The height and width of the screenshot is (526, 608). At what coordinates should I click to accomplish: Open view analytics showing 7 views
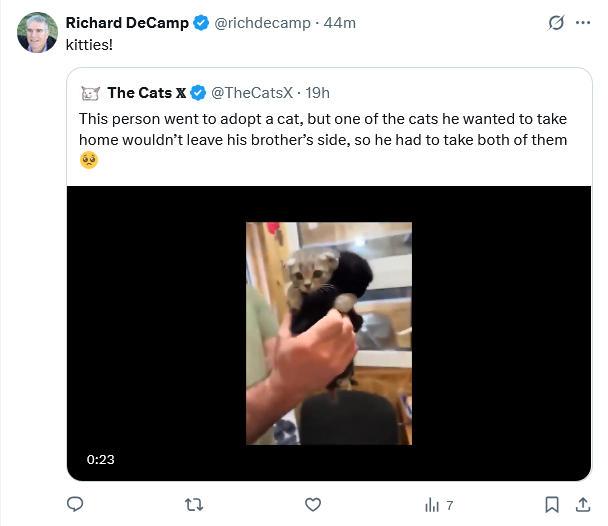coord(439,505)
